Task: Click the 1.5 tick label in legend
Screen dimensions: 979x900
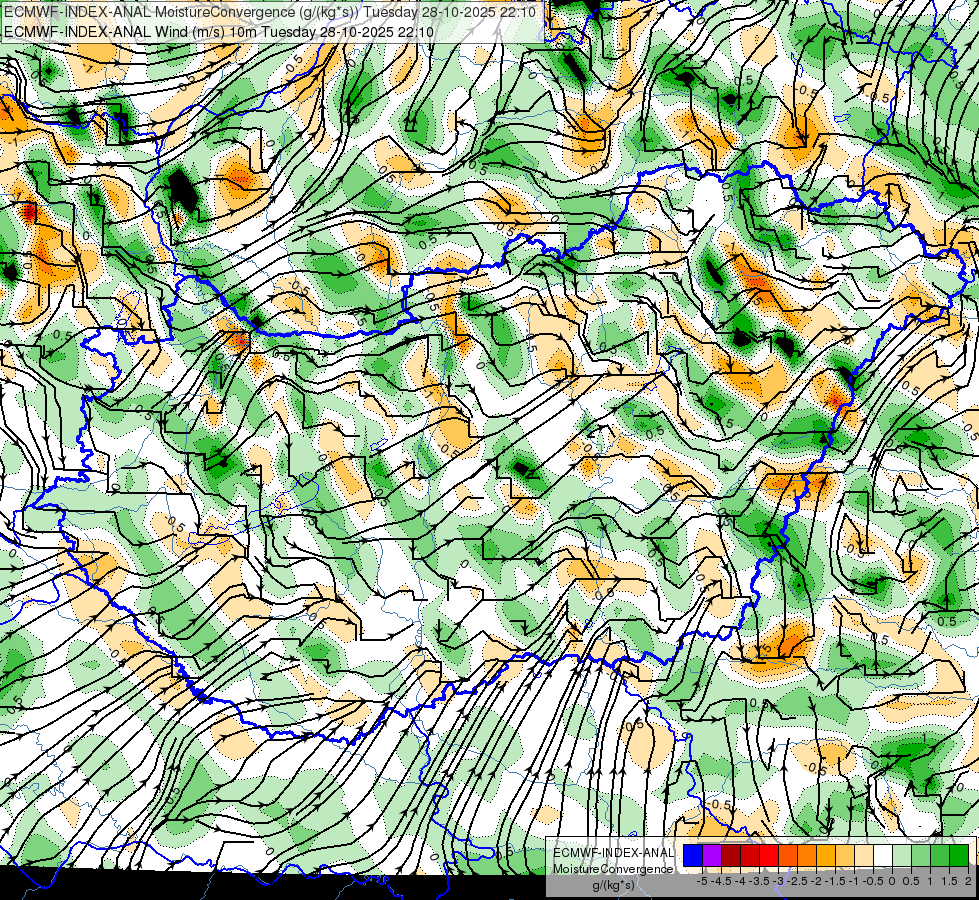Action: point(950,881)
